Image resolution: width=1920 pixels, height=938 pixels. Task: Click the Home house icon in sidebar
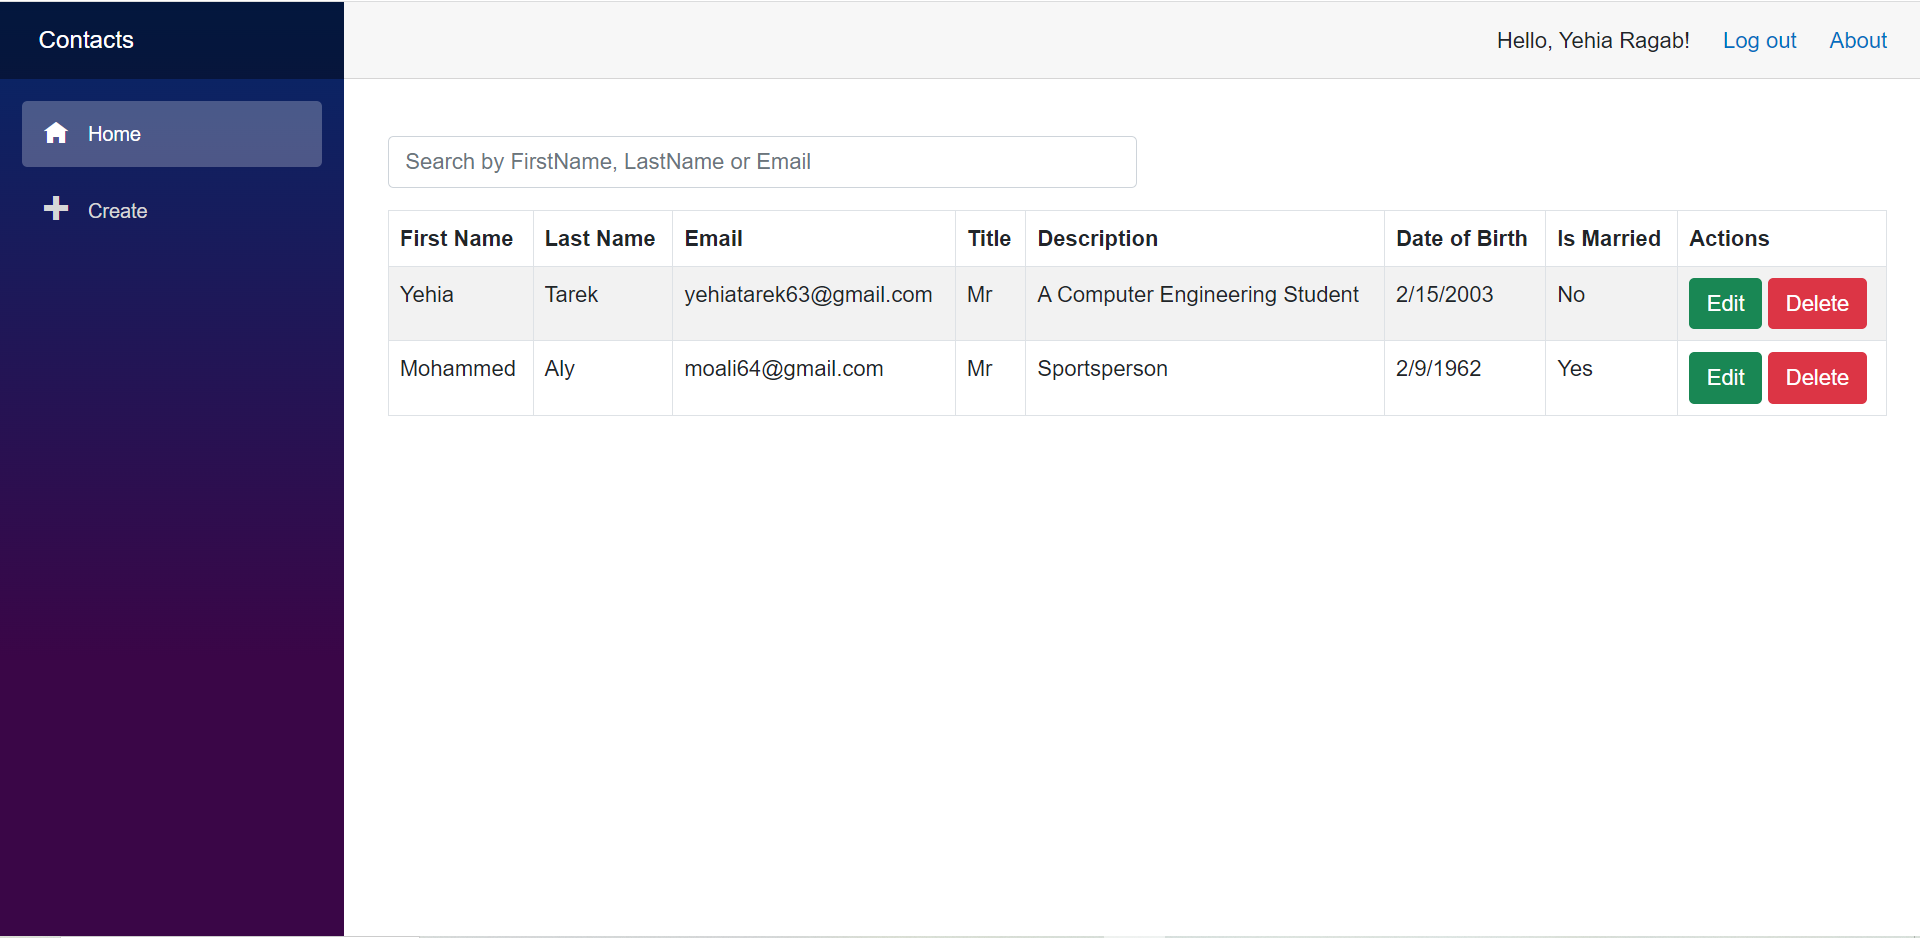click(x=55, y=133)
